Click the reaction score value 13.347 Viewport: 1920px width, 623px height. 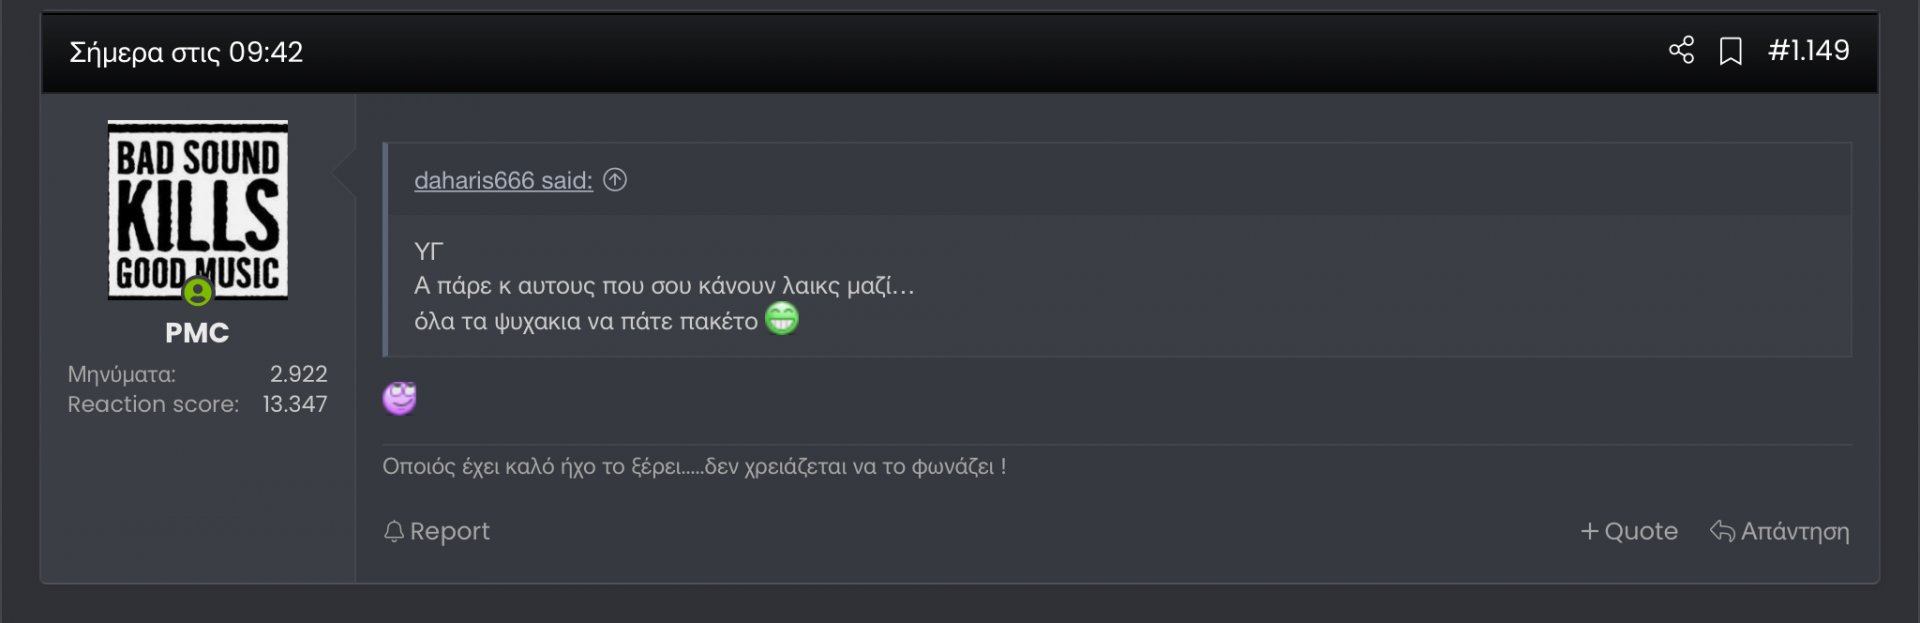coord(295,404)
